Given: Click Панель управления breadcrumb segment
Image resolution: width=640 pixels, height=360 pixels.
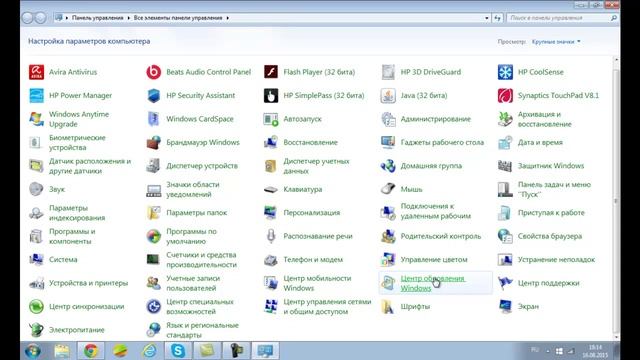Looking at the screenshot, I should 98,18.
